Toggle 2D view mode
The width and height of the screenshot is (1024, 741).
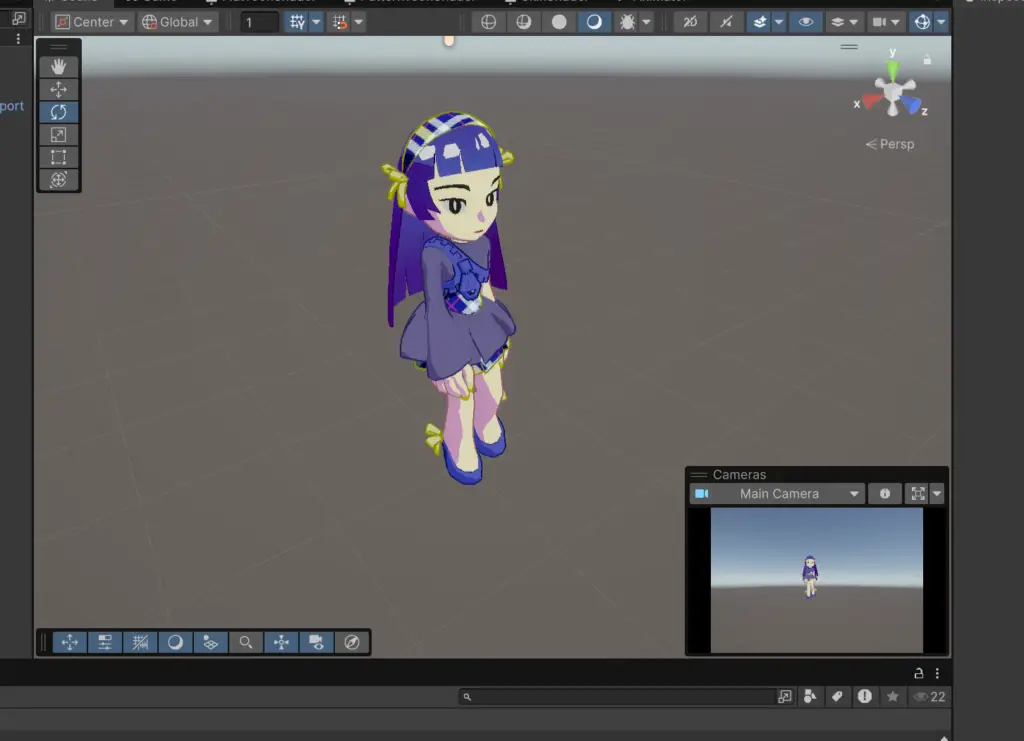tap(688, 22)
